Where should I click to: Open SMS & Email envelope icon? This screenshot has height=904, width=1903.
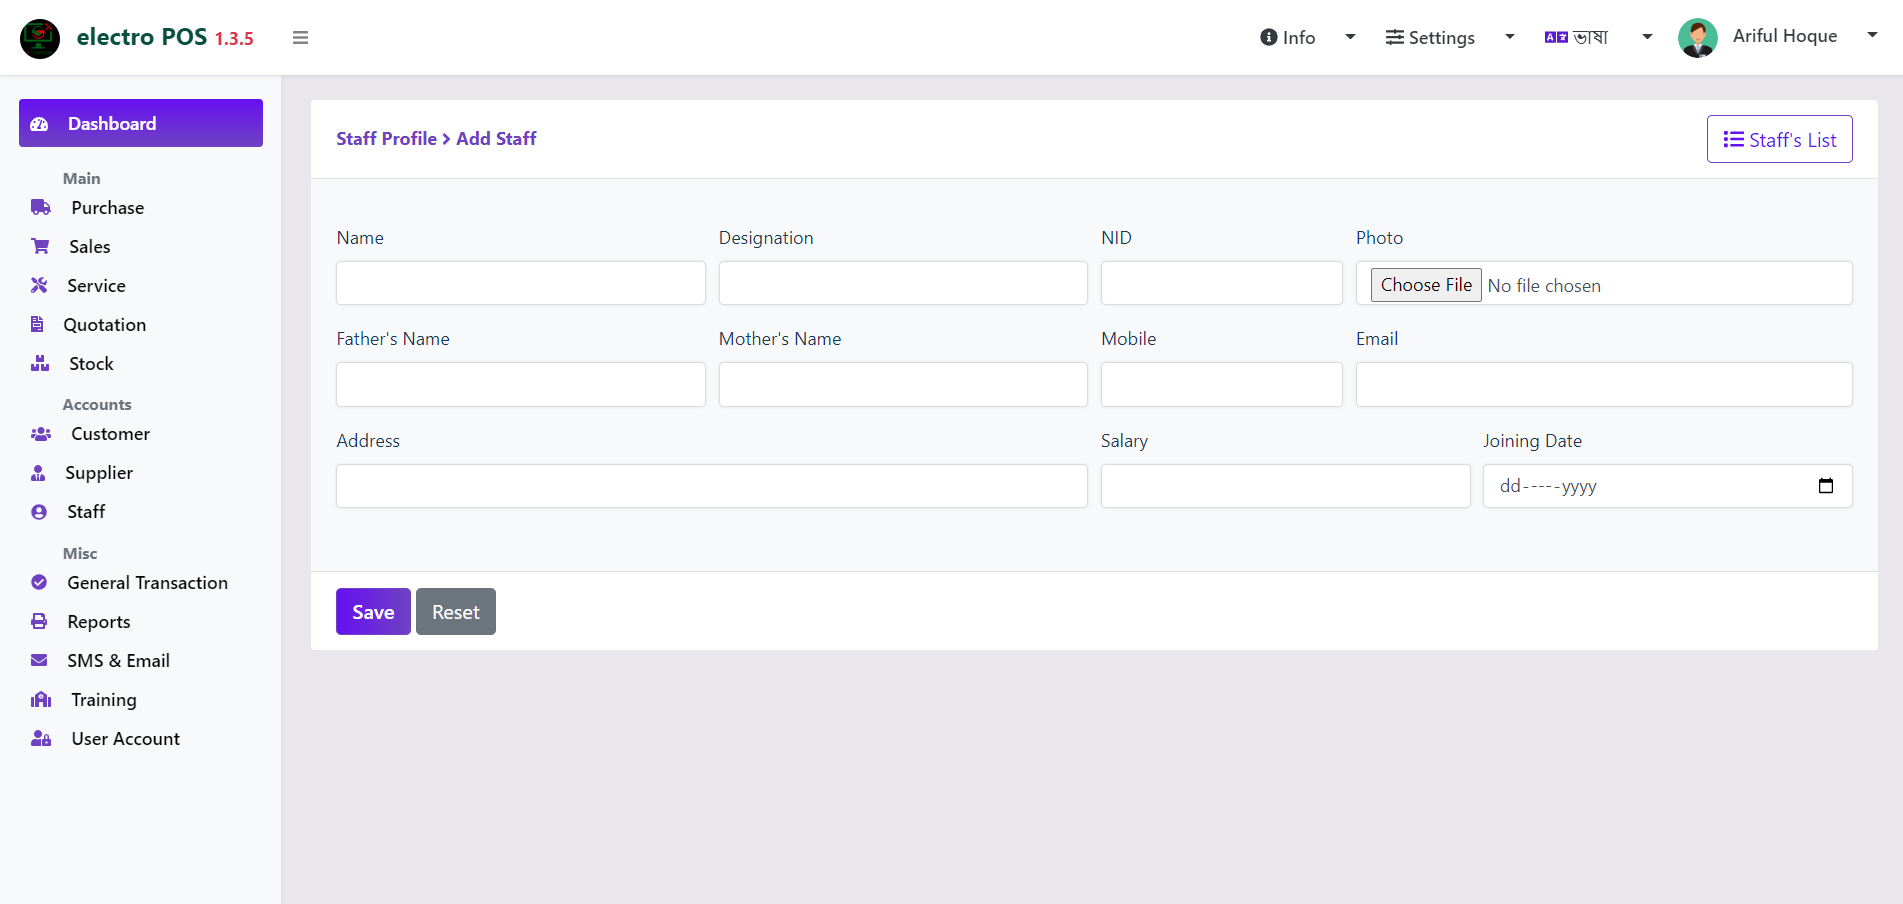[x=39, y=660]
